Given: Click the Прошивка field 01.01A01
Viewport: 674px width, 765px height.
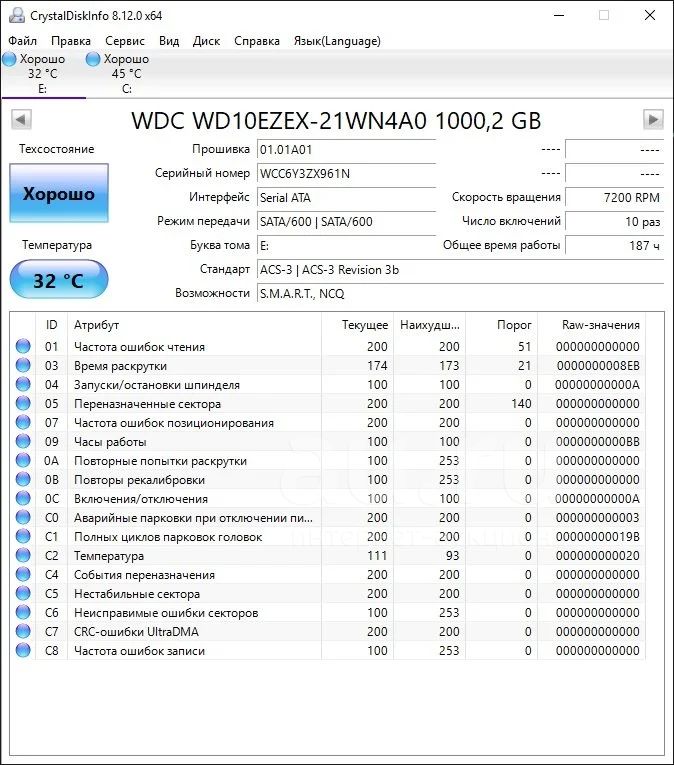Looking at the screenshot, I should 346,149.
